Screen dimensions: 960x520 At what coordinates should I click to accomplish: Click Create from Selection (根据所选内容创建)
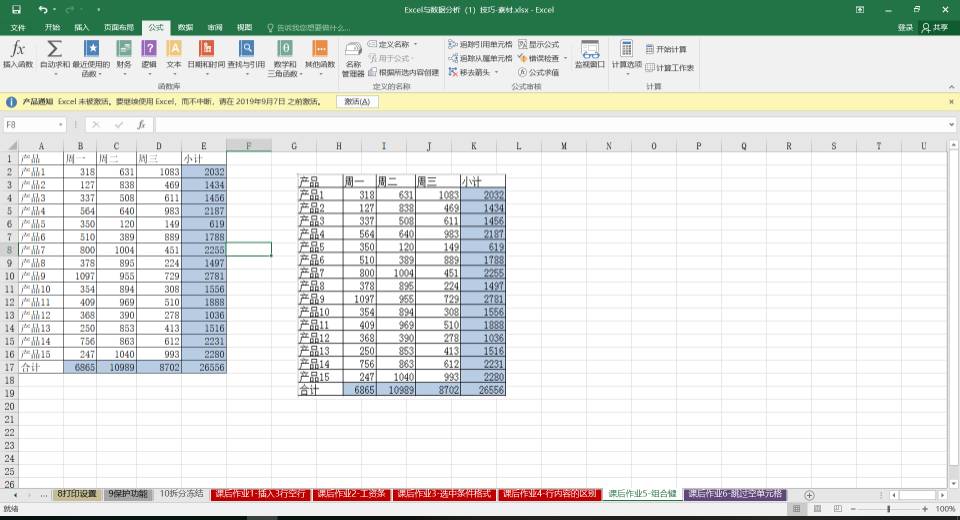click(x=403, y=72)
